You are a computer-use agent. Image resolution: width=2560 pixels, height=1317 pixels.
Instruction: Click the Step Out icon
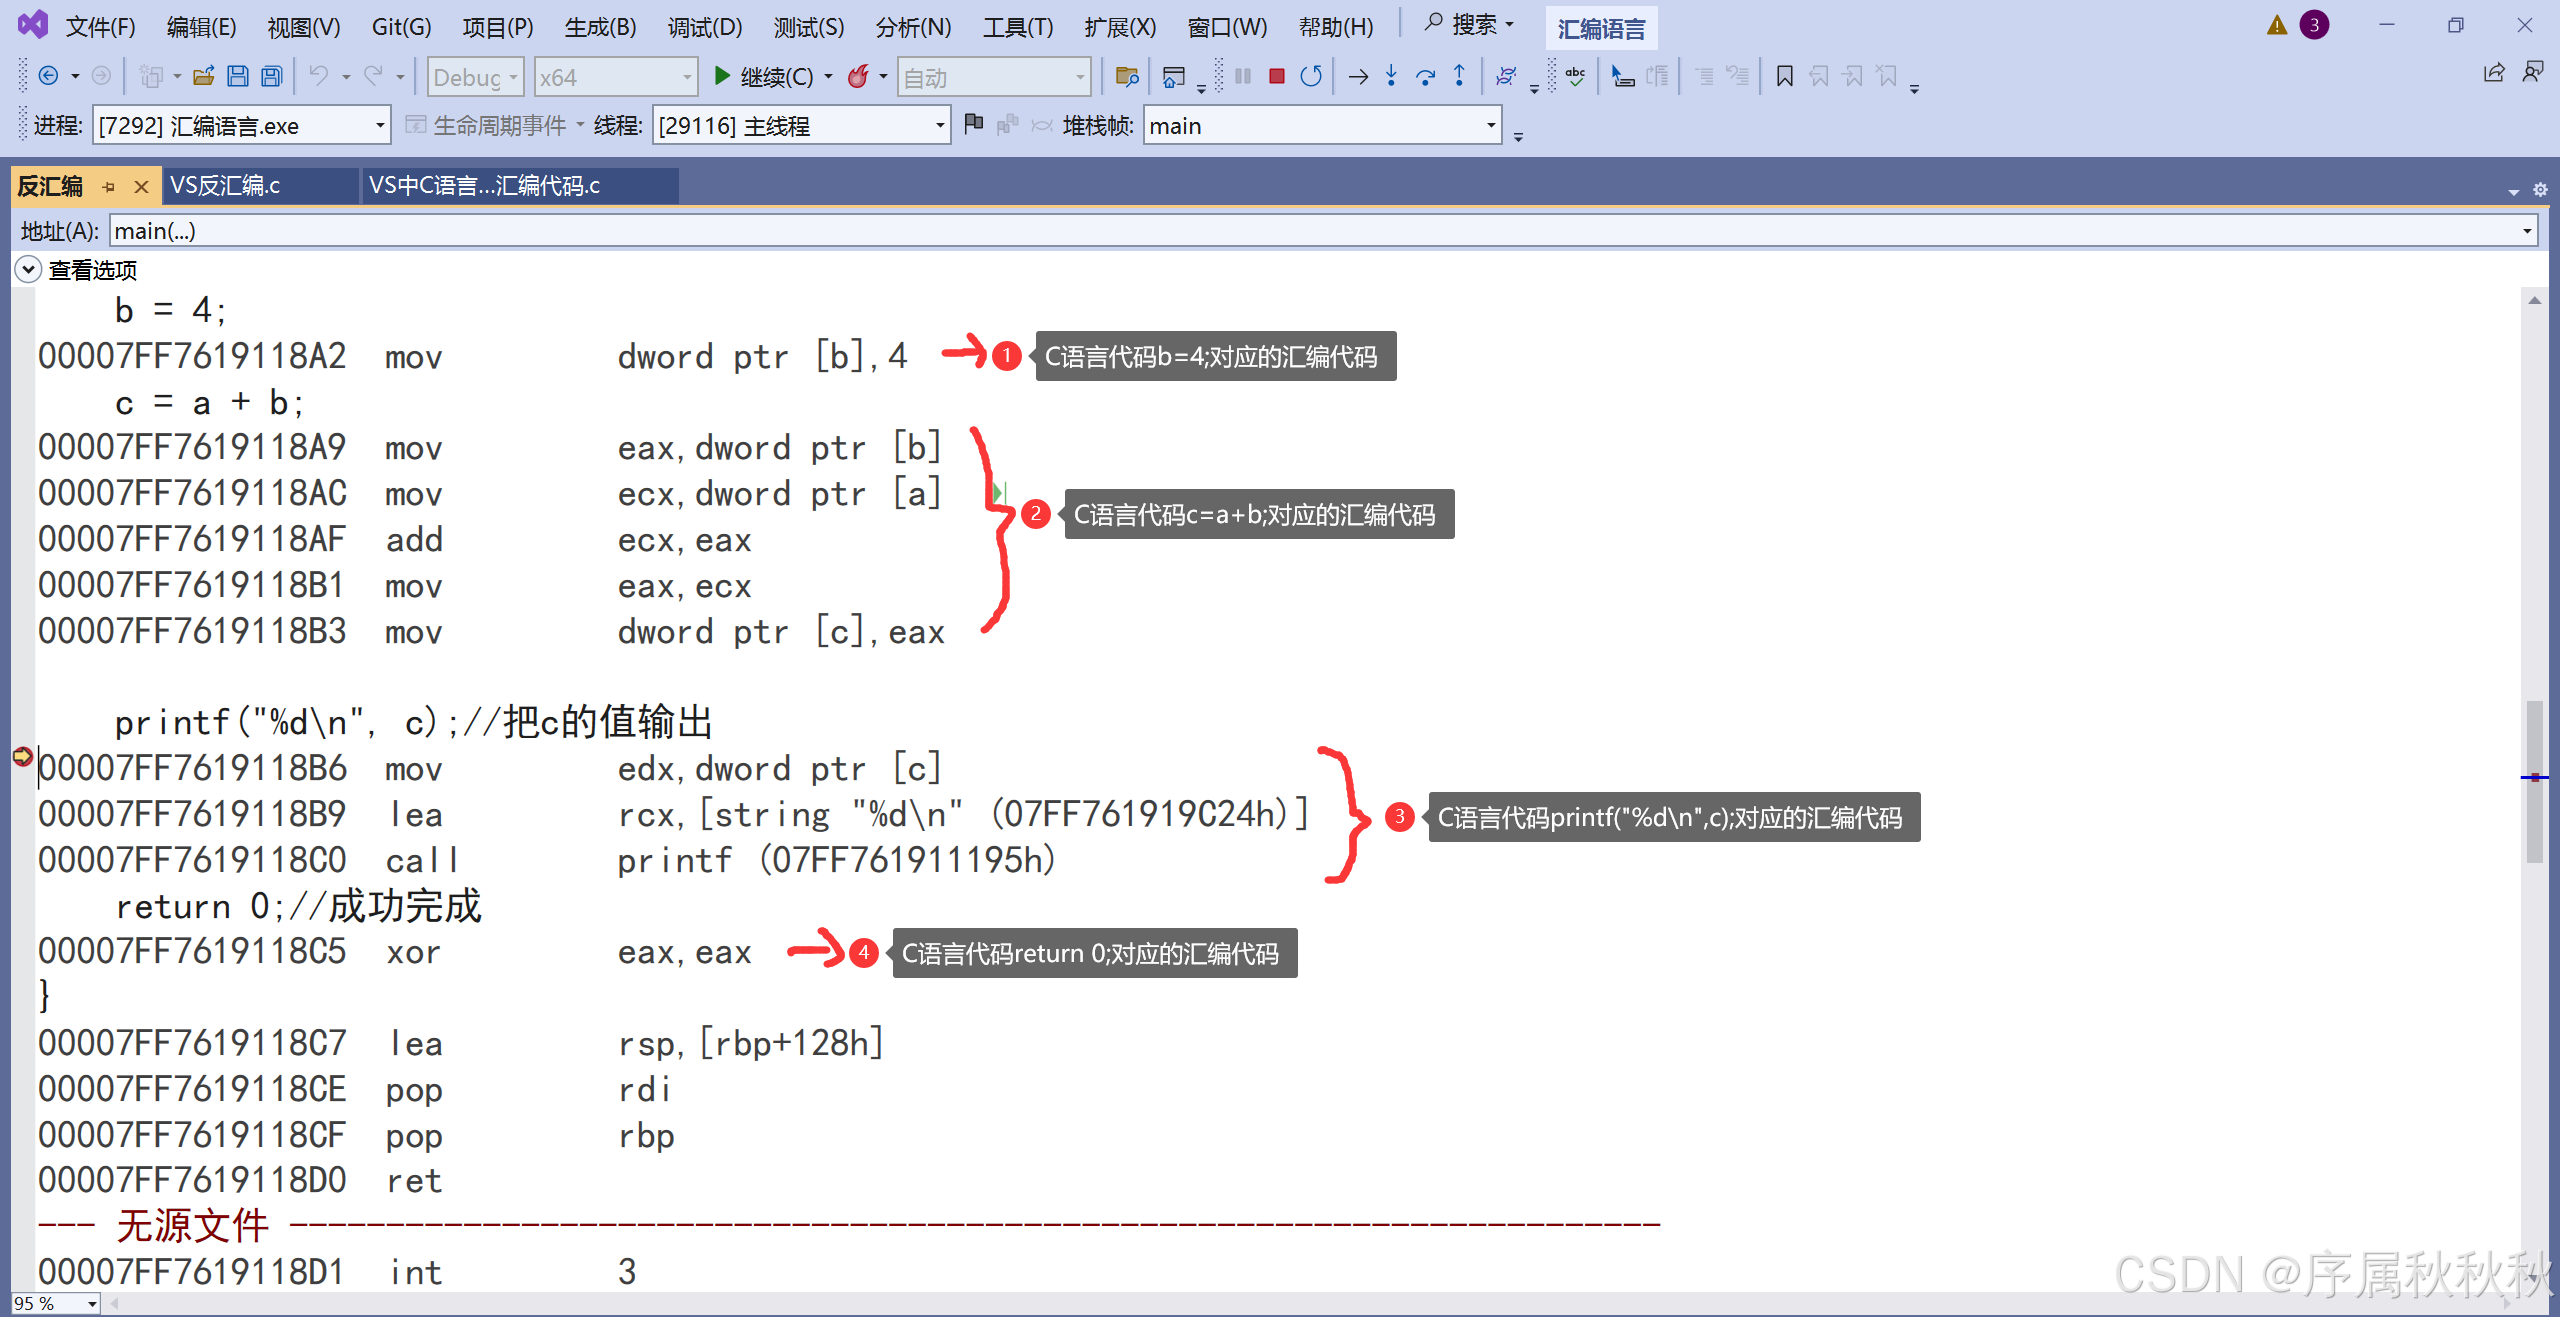(x=1460, y=76)
